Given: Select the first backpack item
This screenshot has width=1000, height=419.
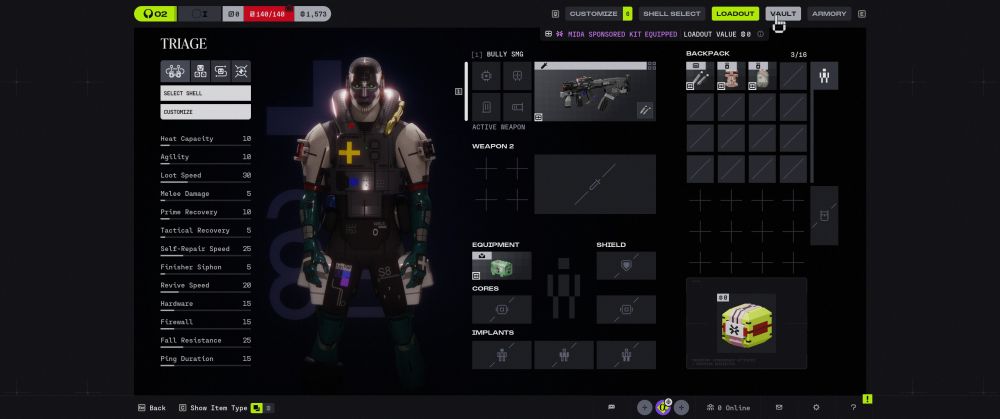Looking at the screenshot, I should click(x=700, y=76).
